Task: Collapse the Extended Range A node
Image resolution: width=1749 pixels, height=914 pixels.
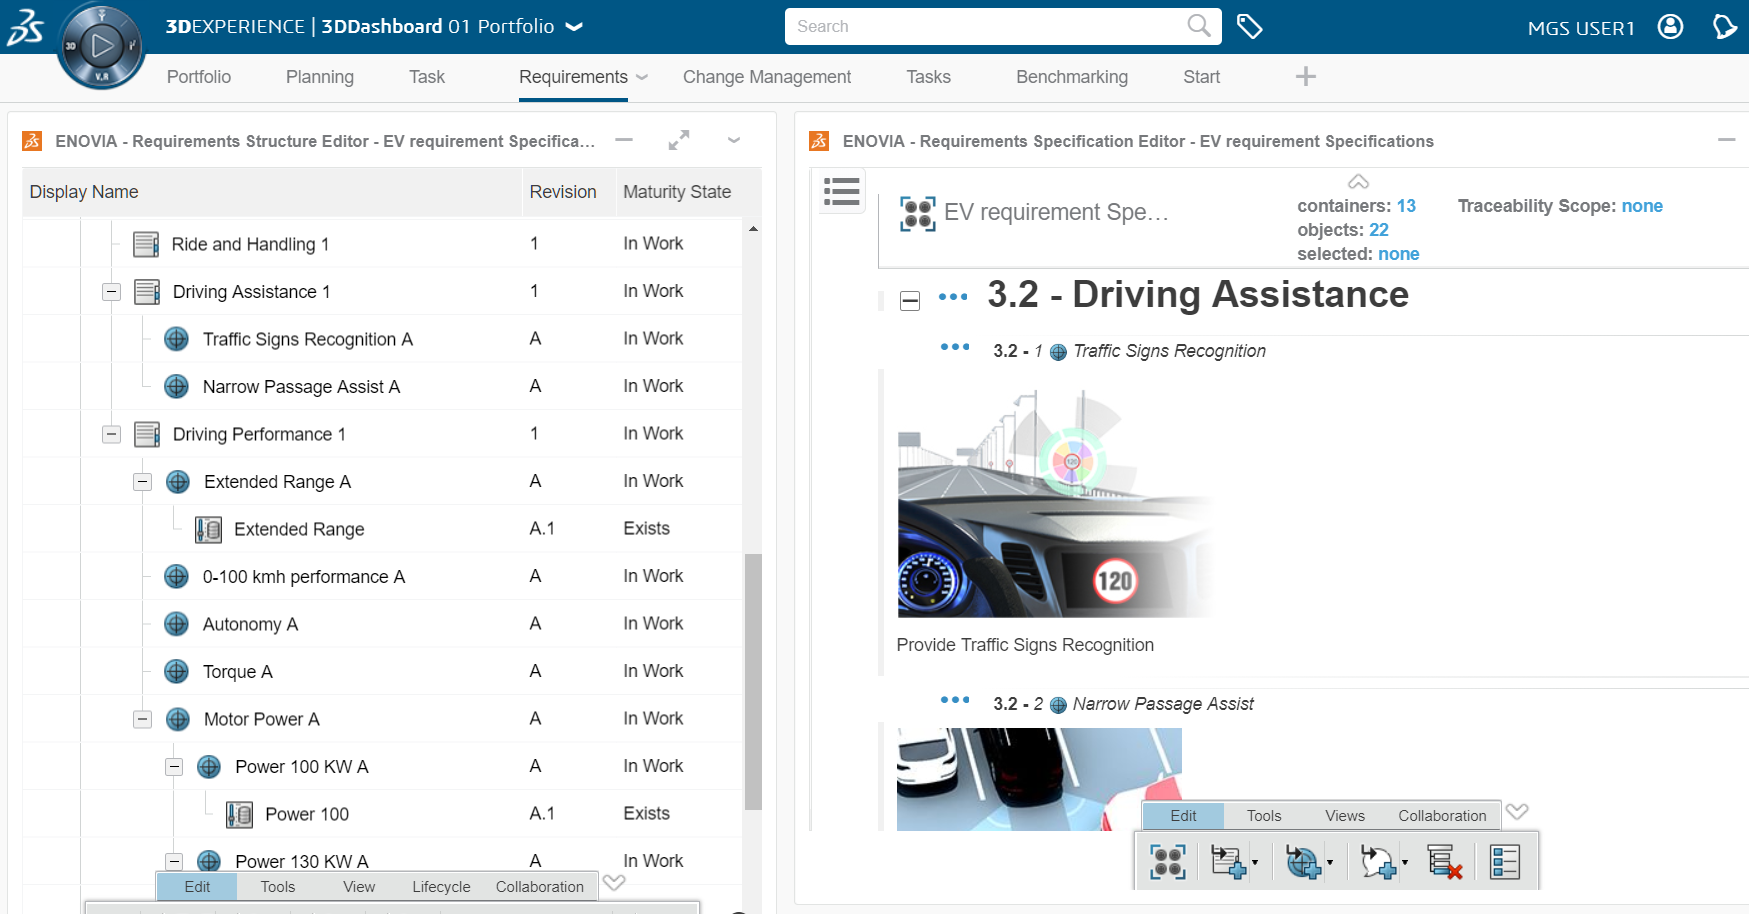Action: click(143, 482)
